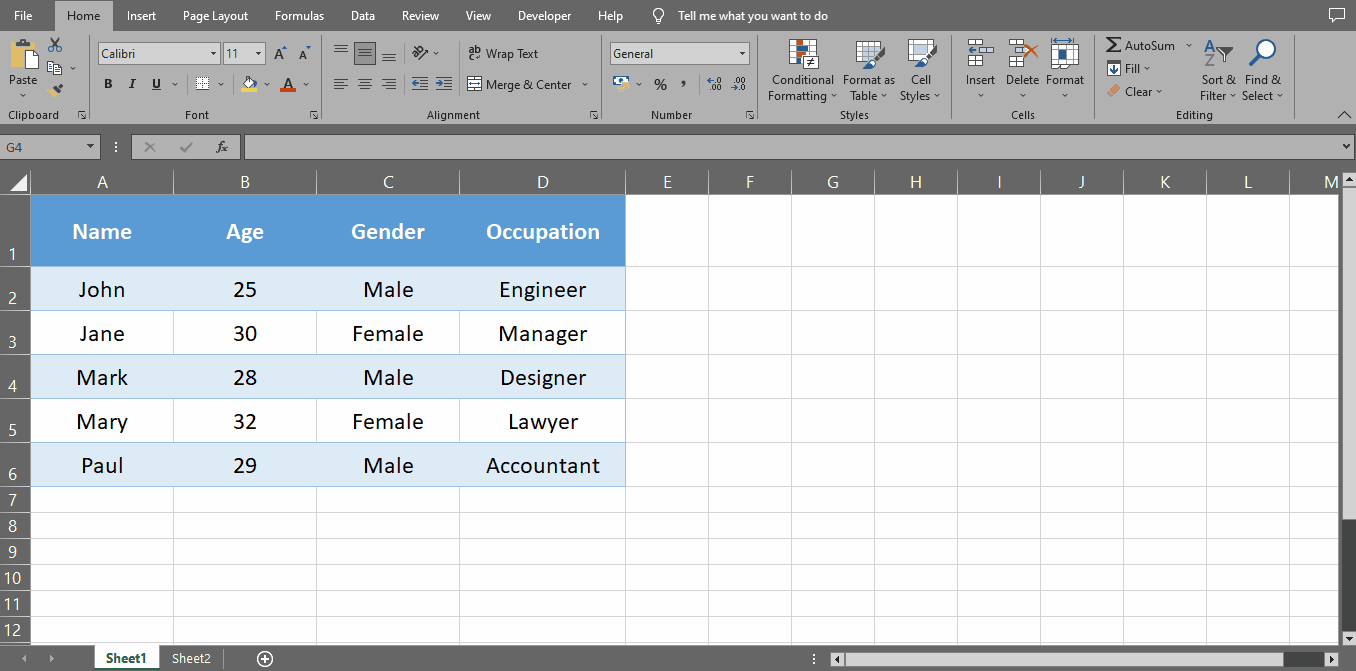This screenshot has width=1356, height=671.
Task: Switch to Sheet2
Action: click(x=191, y=658)
